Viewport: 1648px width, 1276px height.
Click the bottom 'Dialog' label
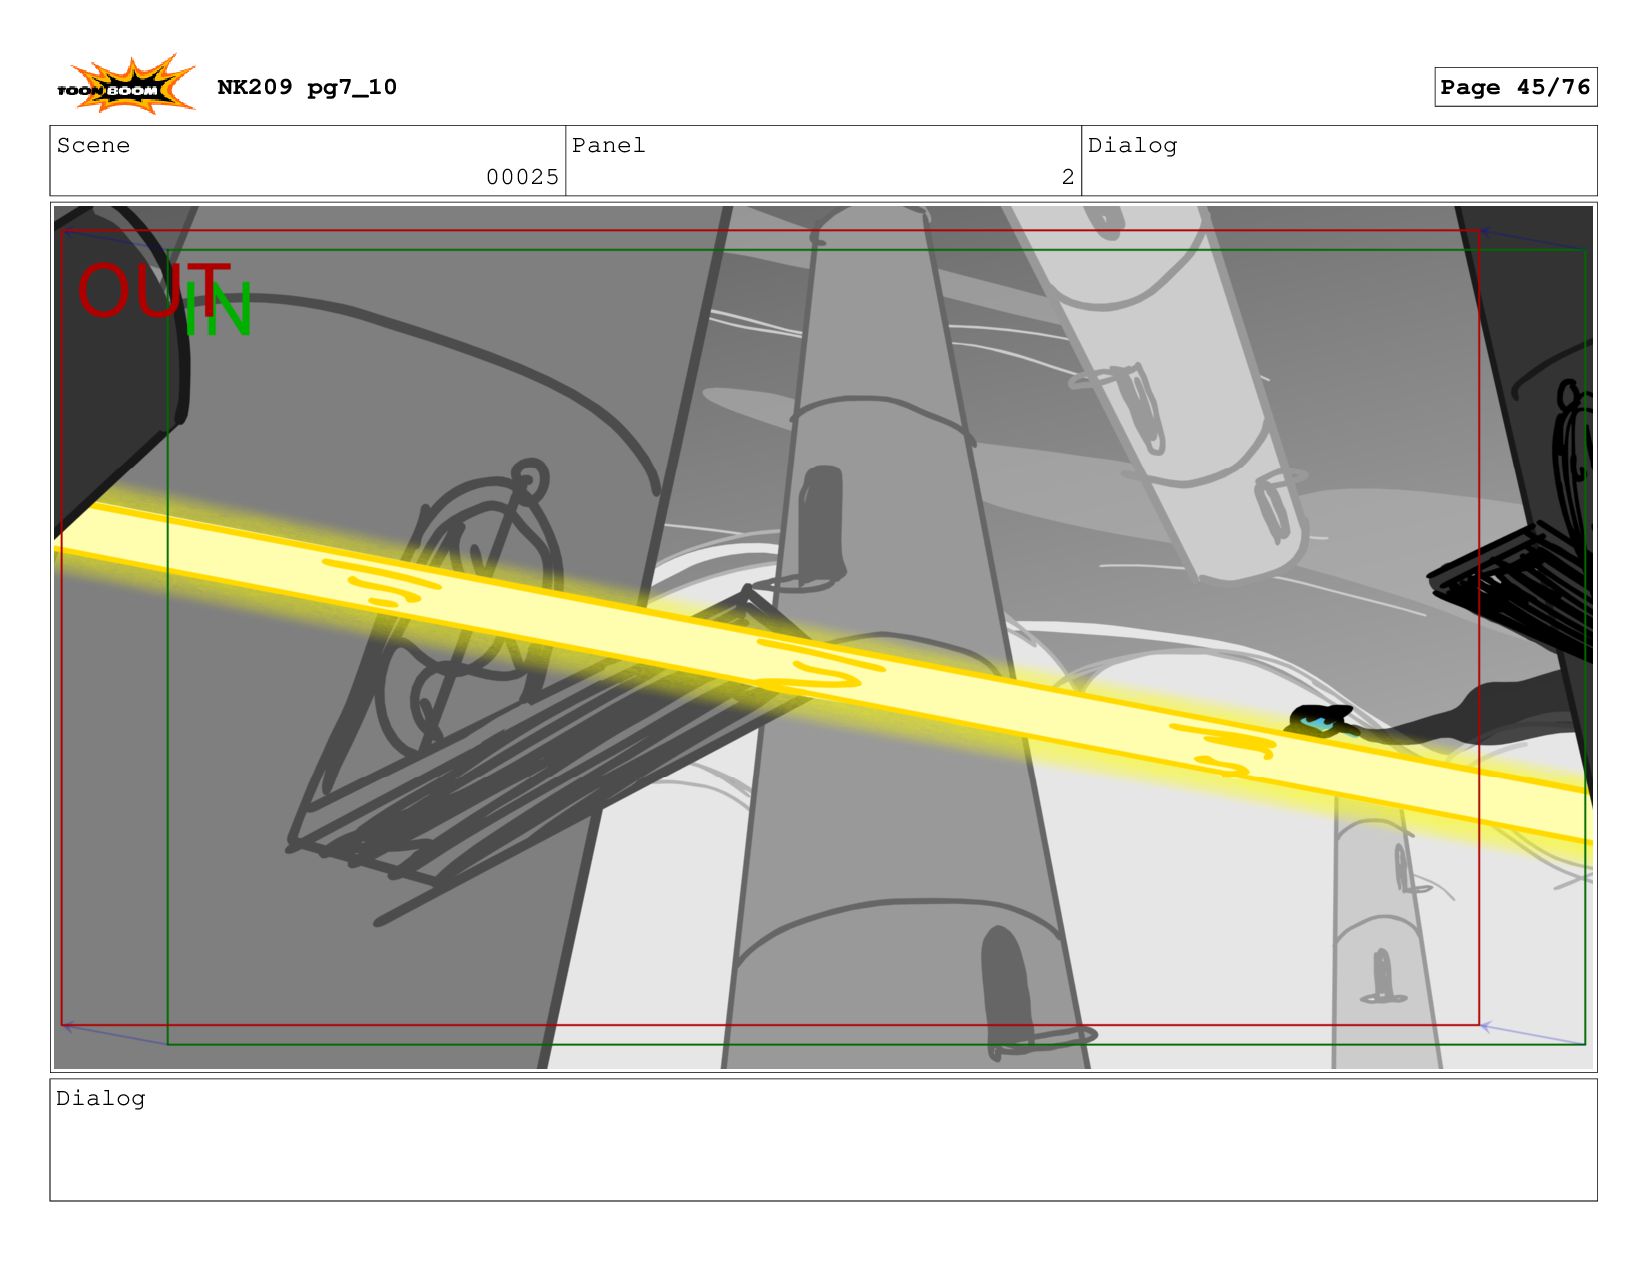click(101, 1098)
